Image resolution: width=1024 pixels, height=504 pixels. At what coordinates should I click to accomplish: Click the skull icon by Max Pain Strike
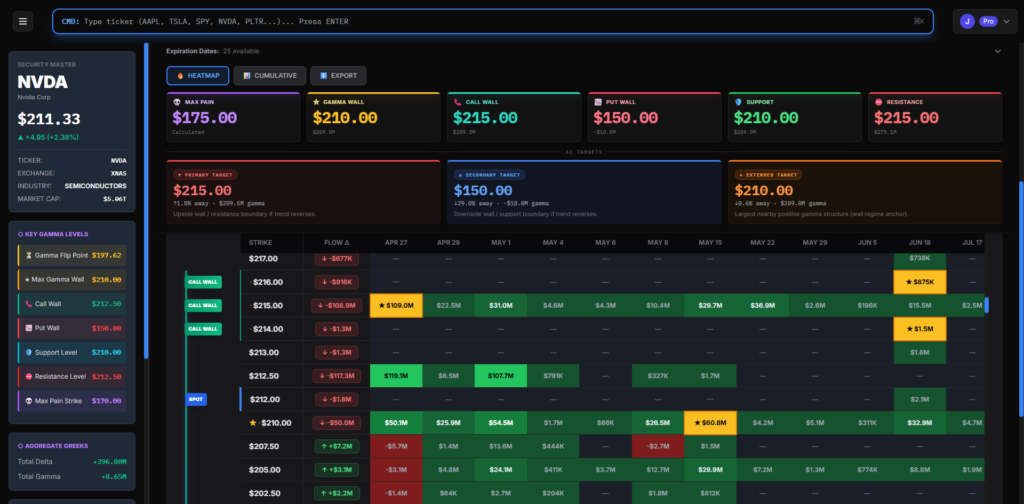[28, 401]
